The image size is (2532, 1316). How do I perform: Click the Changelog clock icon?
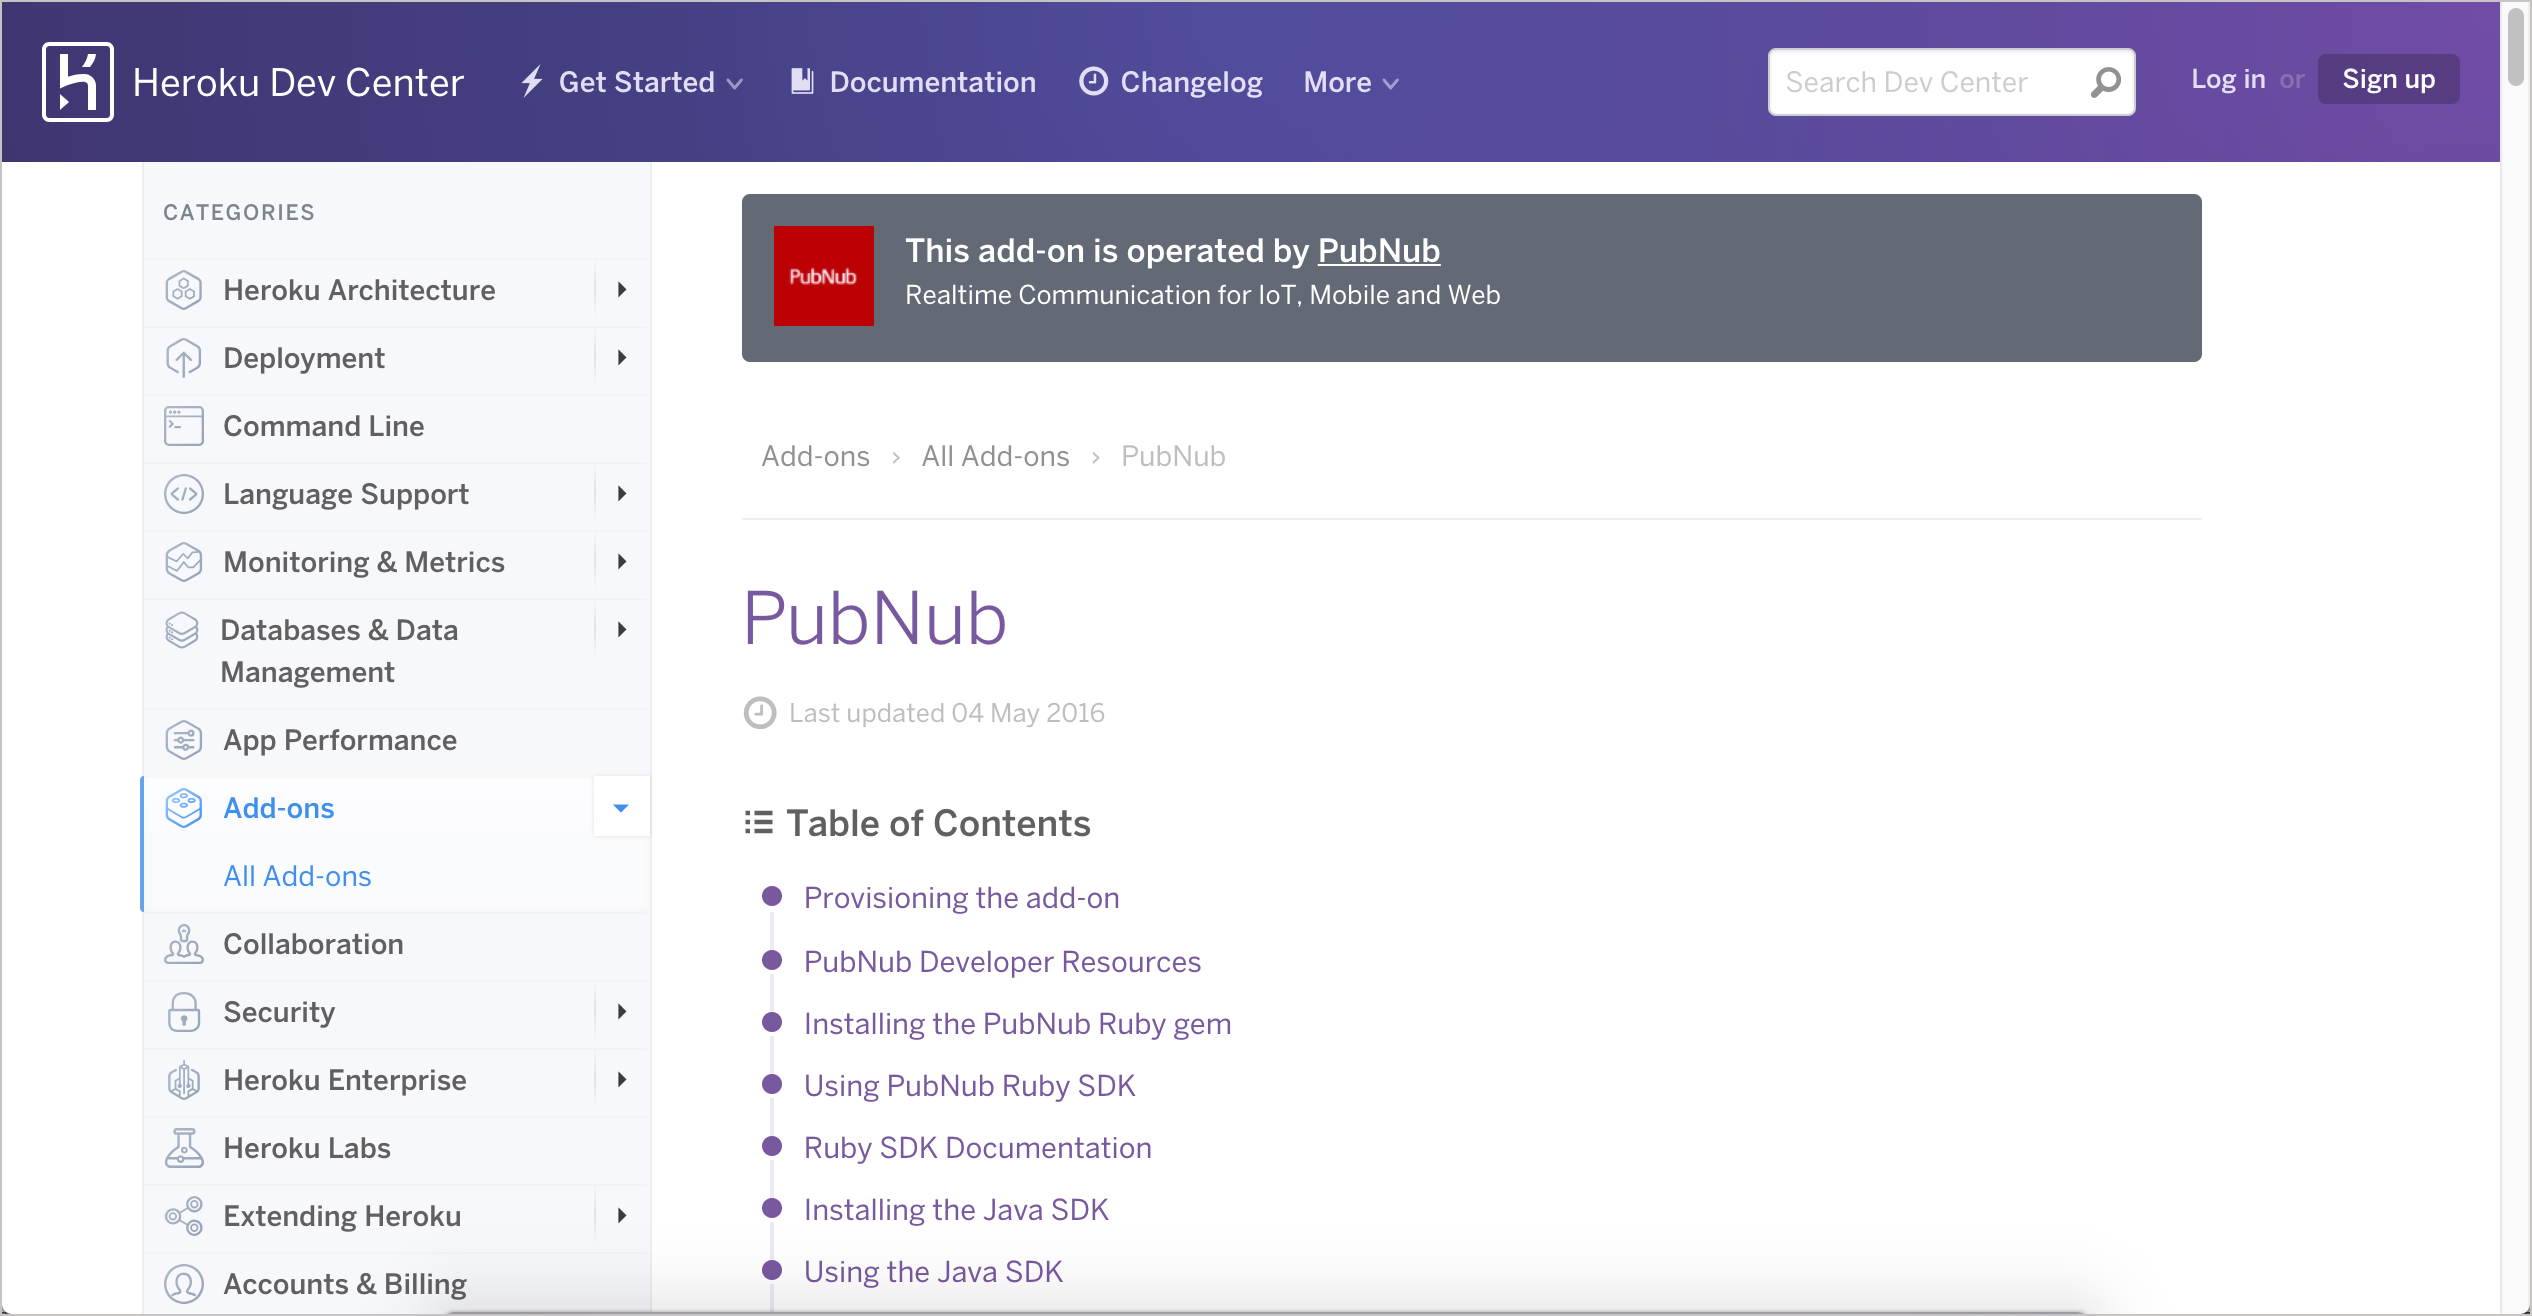pos(1094,81)
